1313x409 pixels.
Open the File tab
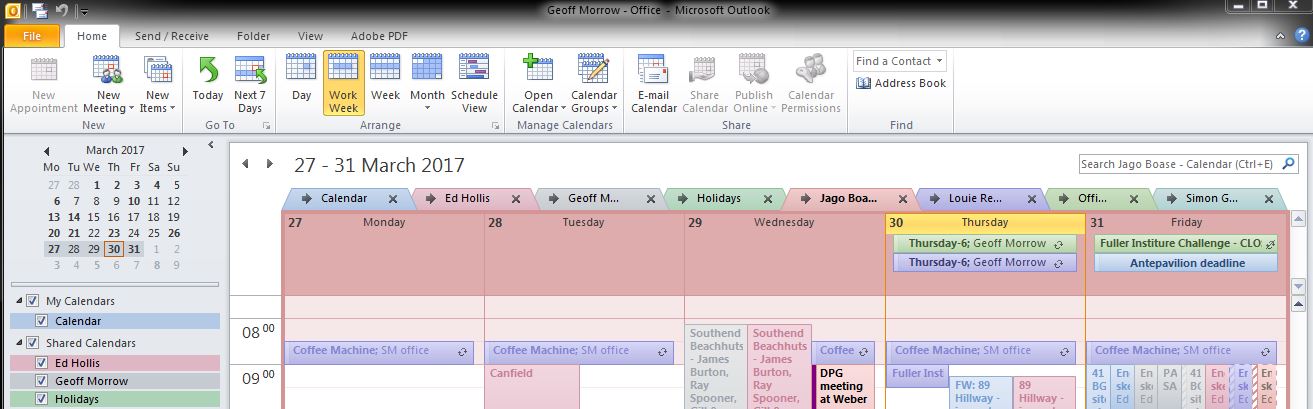pos(31,36)
